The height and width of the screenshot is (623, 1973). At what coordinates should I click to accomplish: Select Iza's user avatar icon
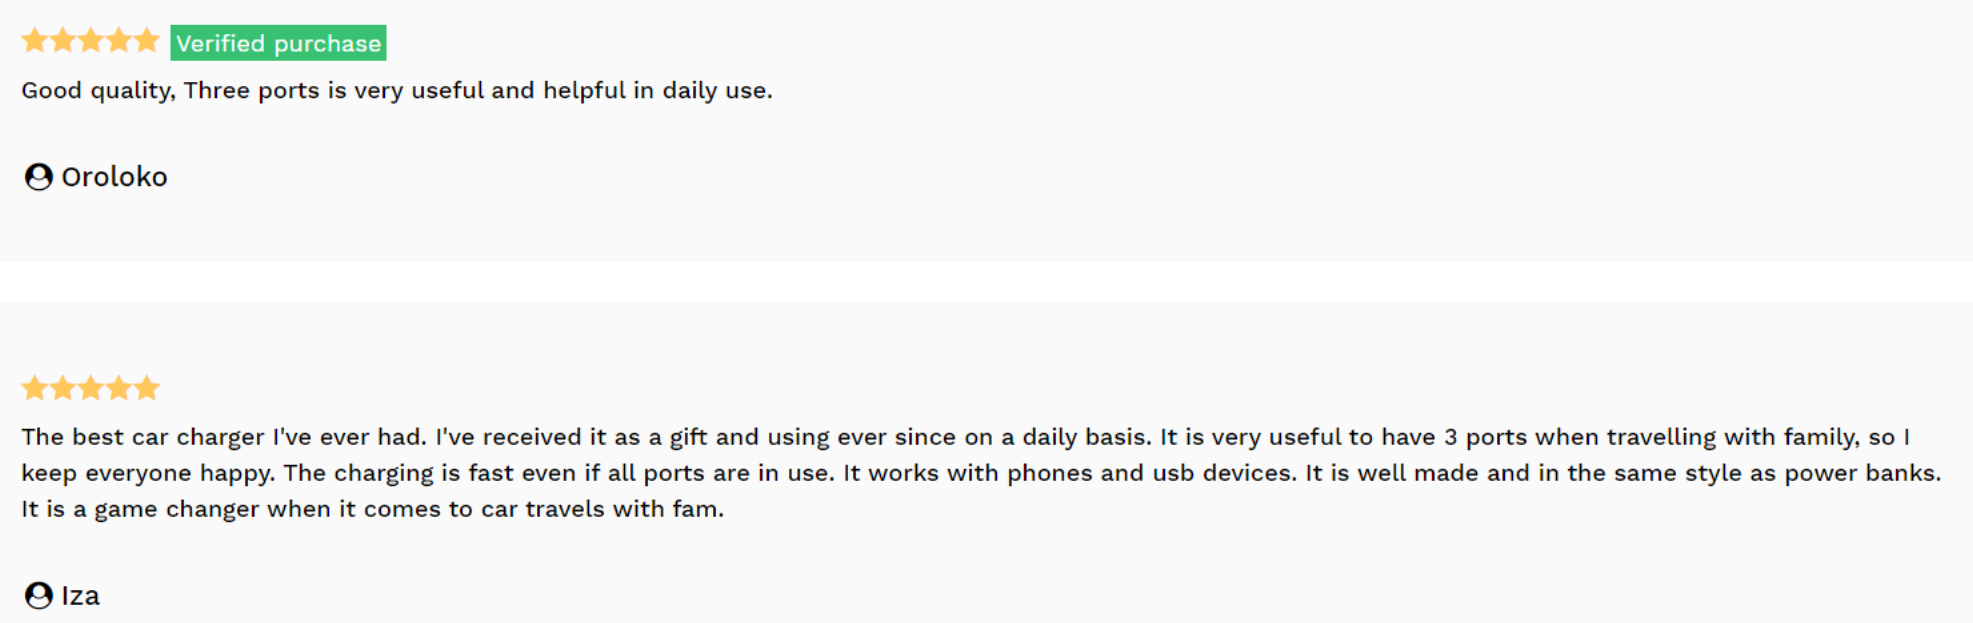(x=39, y=596)
